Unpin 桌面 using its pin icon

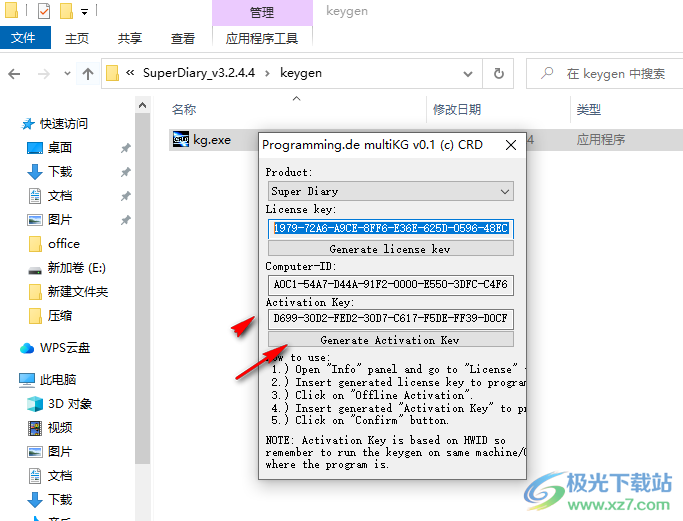[x=125, y=148]
